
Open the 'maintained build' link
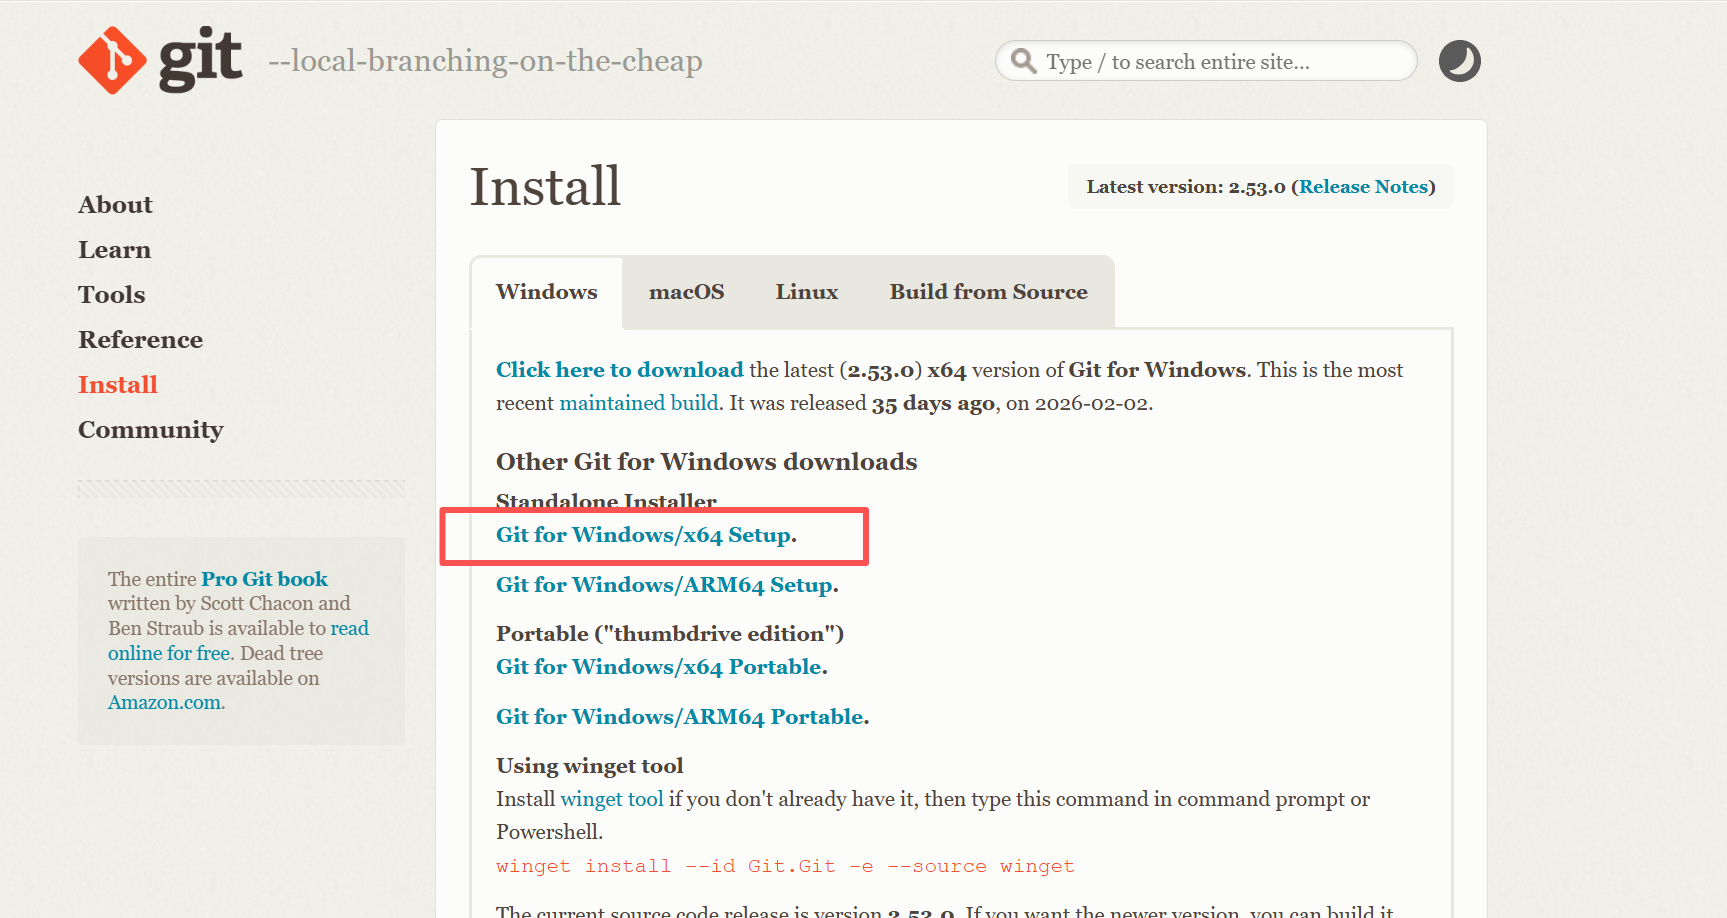639,403
